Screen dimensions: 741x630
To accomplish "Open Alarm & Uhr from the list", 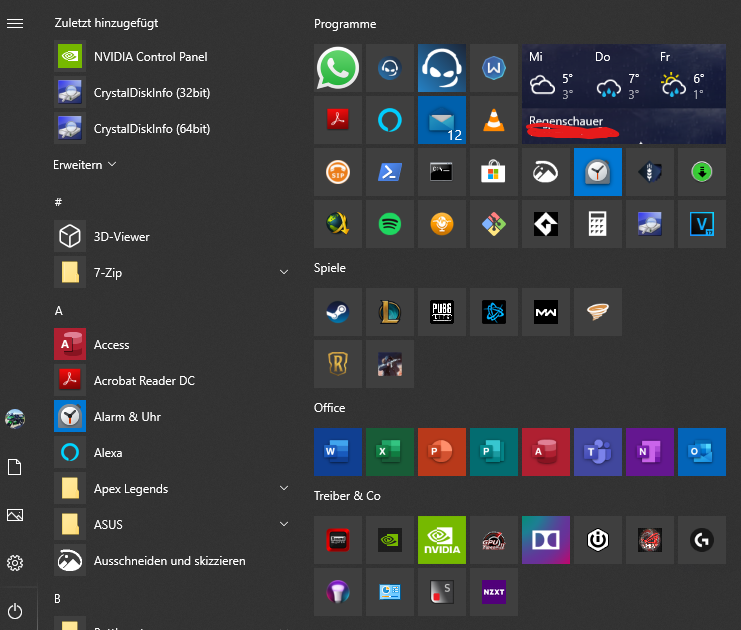I will 172,416.
